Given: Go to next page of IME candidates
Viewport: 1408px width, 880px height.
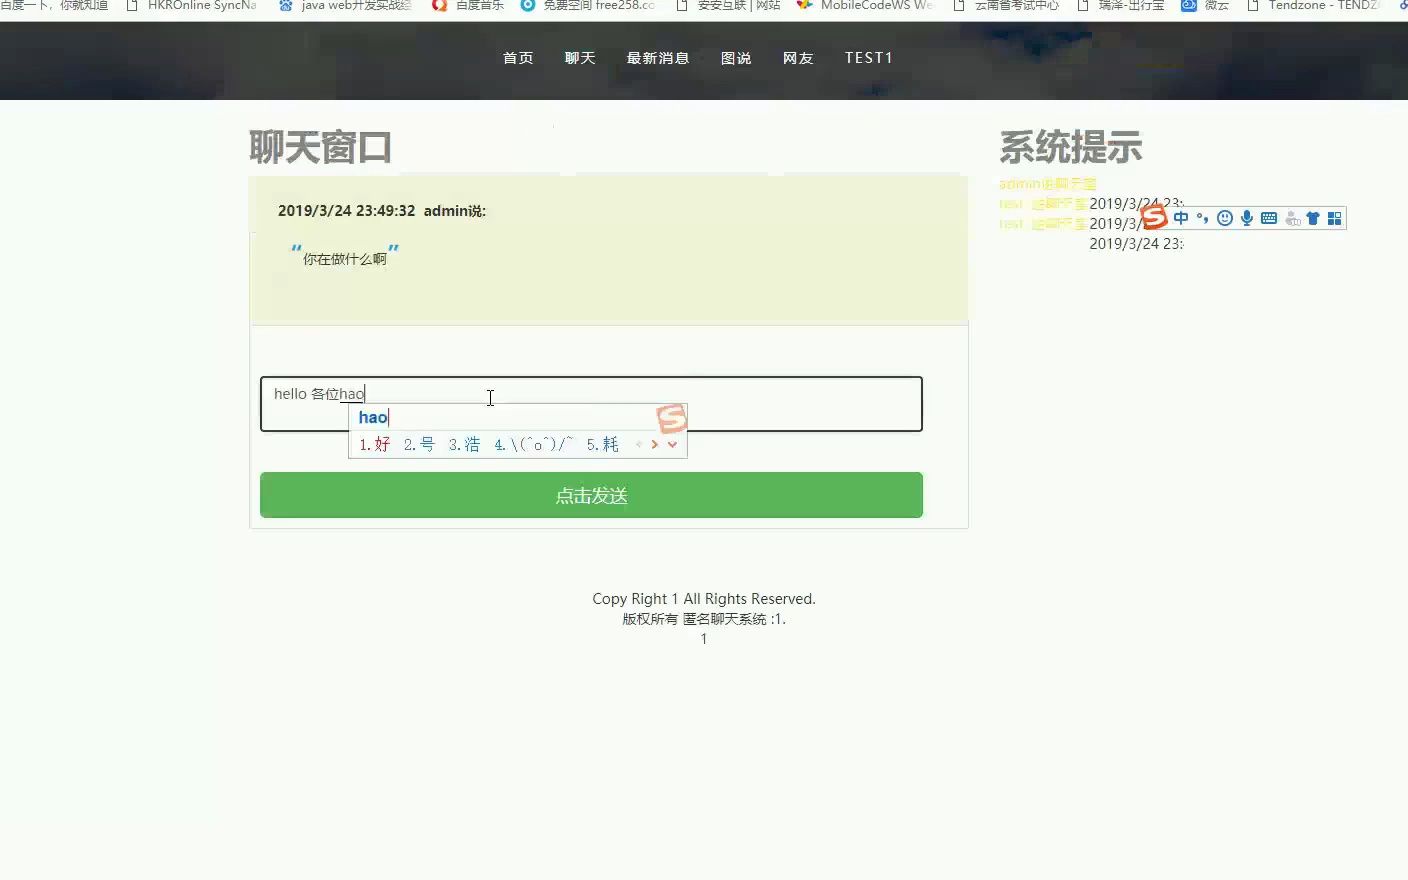Looking at the screenshot, I should tap(655, 444).
